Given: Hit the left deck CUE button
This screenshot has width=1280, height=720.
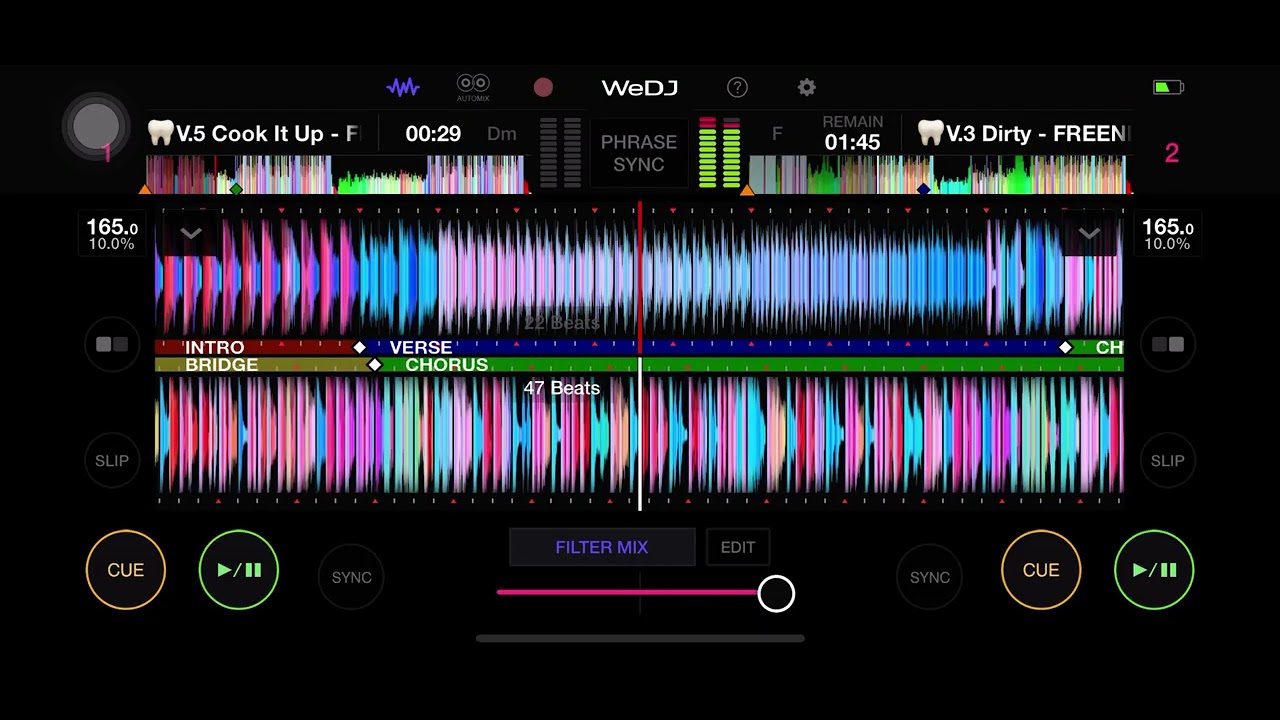Looking at the screenshot, I should coord(126,570).
